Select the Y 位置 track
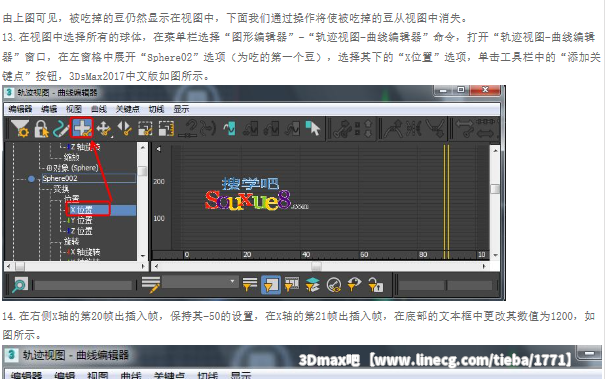 point(81,220)
